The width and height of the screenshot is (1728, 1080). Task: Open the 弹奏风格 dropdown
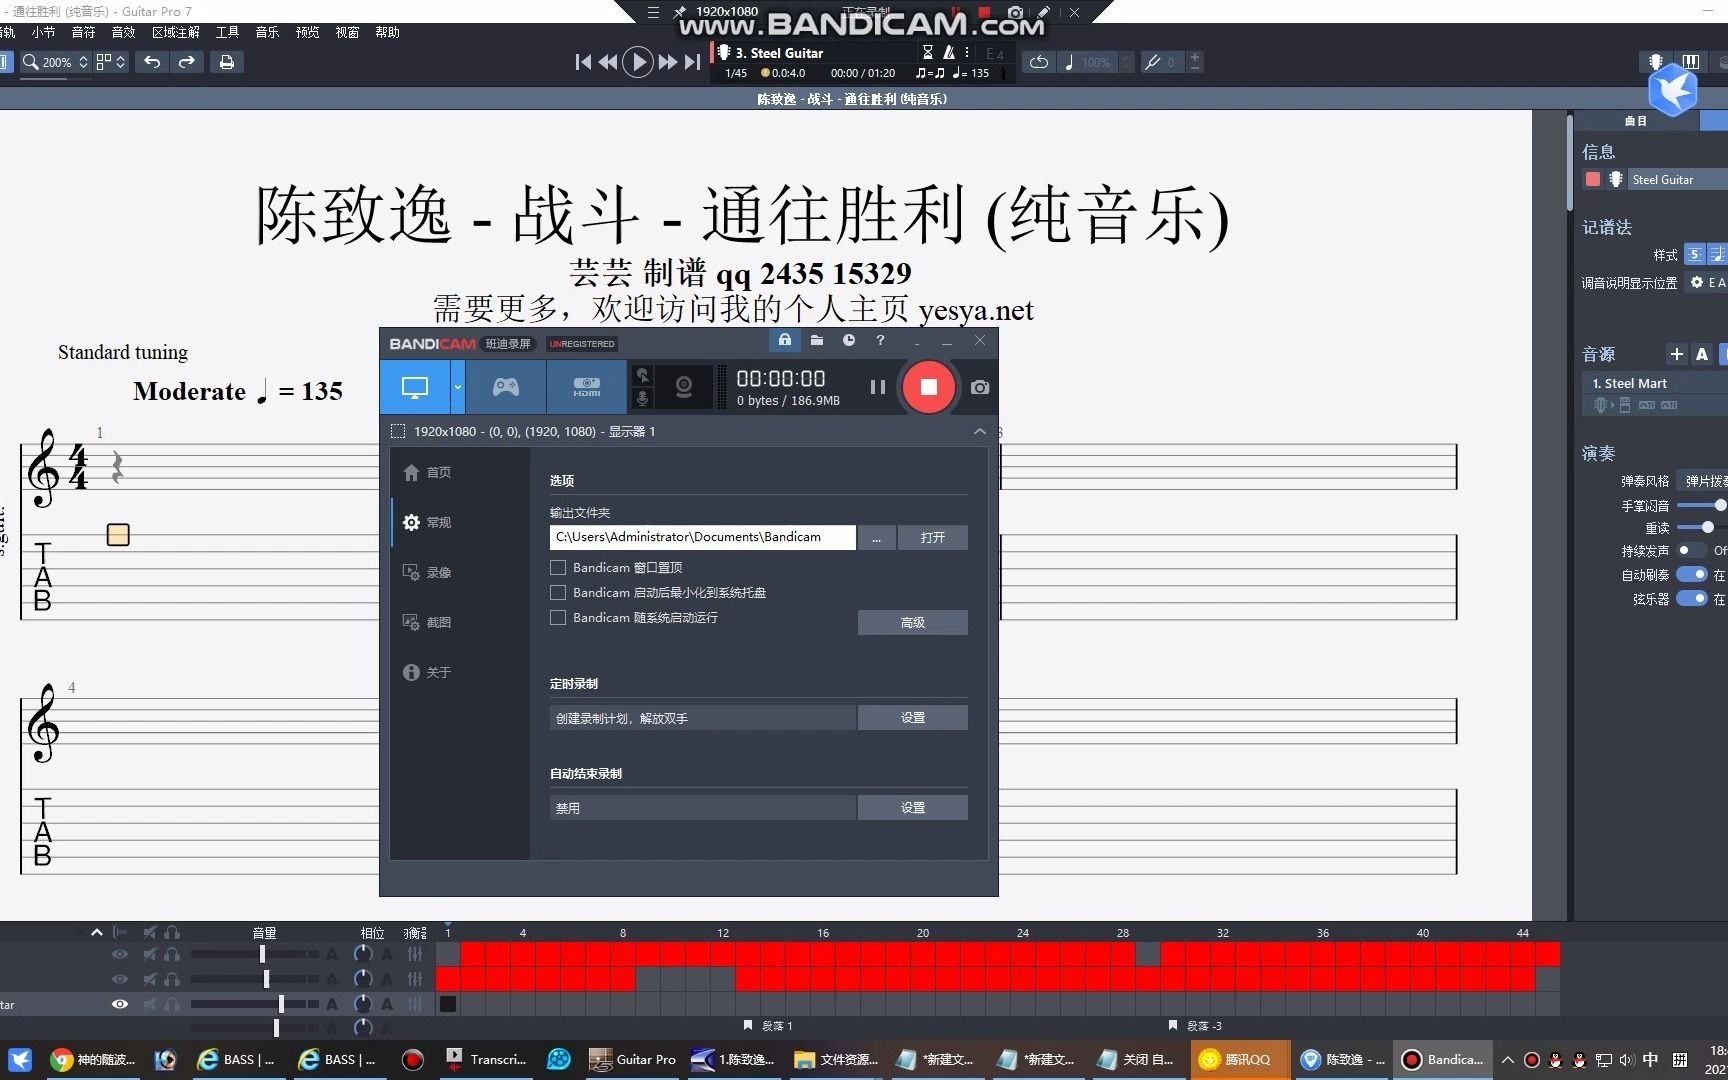pyautogui.click(x=1702, y=481)
